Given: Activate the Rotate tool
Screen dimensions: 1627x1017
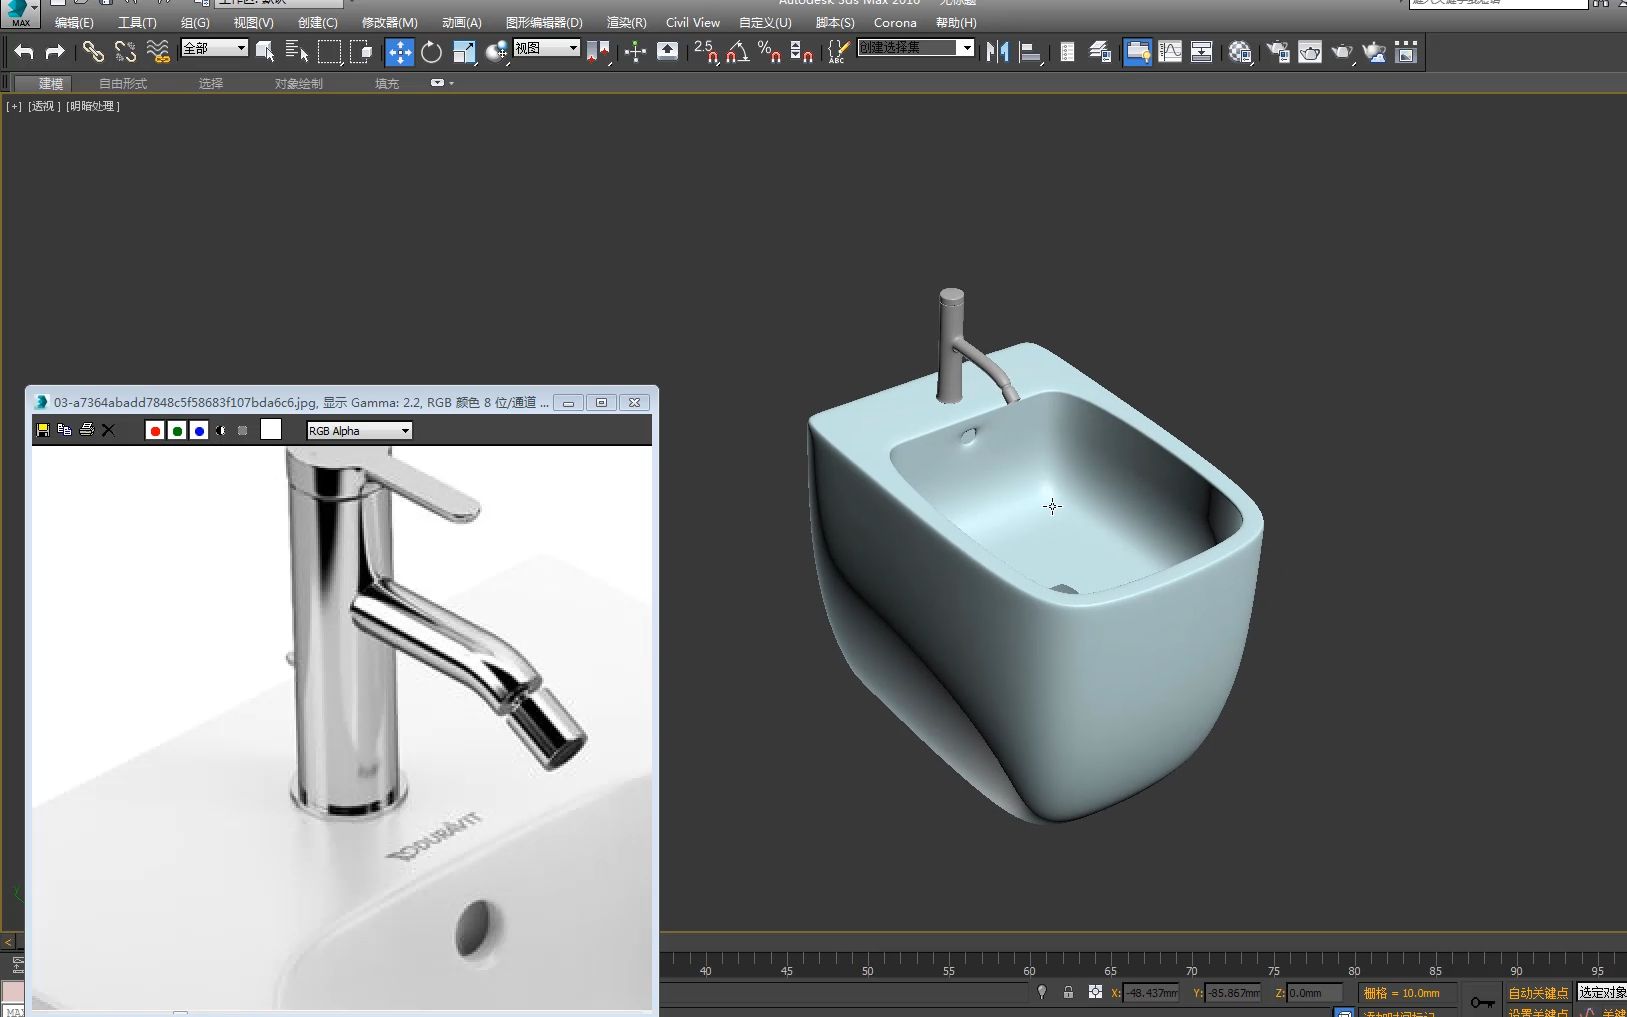Looking at the screenshot, I should point(431,52).
